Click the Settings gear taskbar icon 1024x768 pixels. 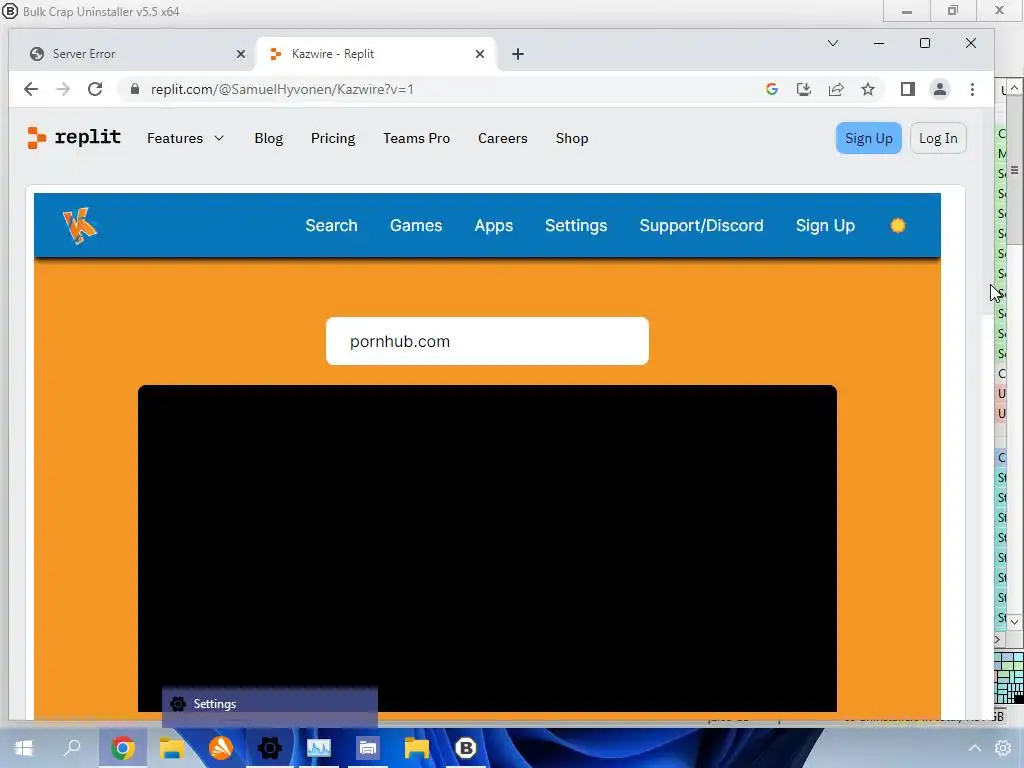pyautogui.click(x=270, y=748)
